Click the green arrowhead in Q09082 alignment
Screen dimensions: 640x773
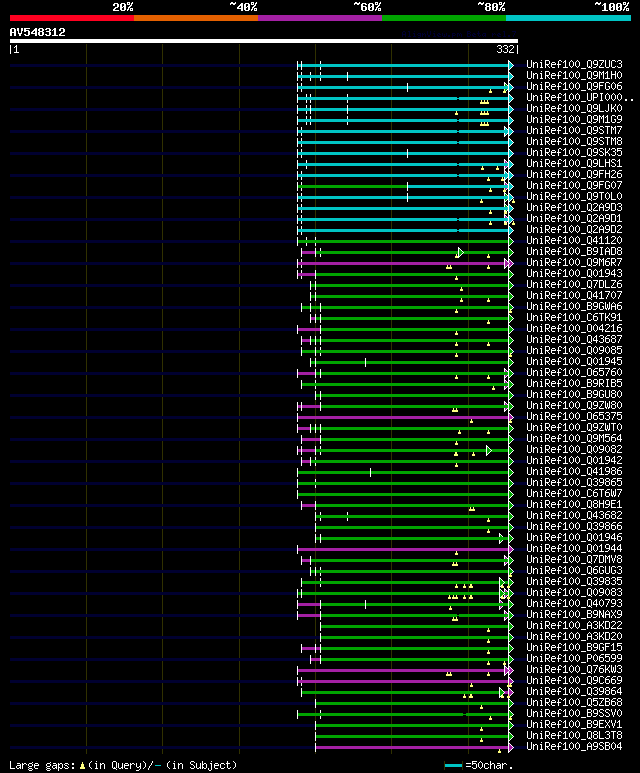pyautogui.click(x=489, y=451)
